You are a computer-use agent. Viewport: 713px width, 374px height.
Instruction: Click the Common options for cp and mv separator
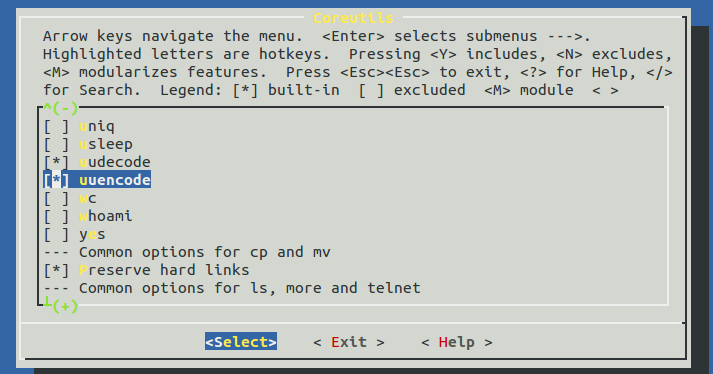pyautogui.click(x=187, y=252)
